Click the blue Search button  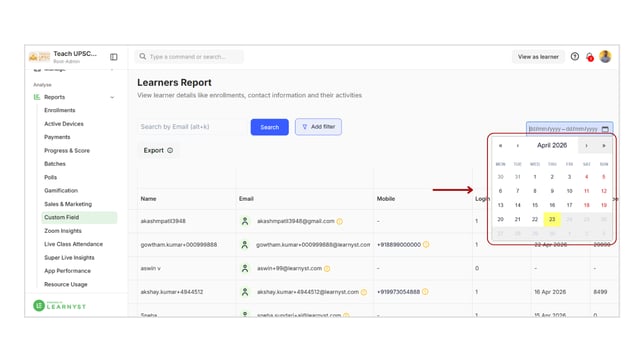[x=269, y=127]
